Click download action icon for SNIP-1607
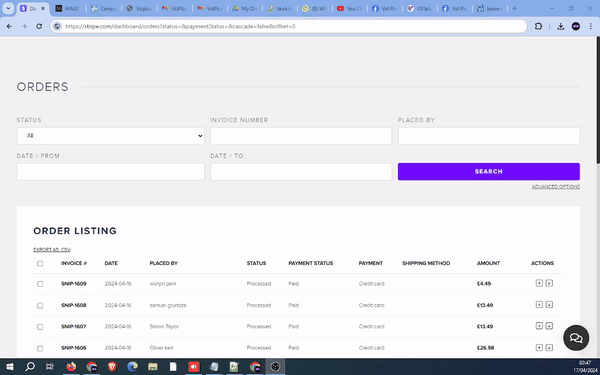600x375 pixels. (x=549, y=326)
